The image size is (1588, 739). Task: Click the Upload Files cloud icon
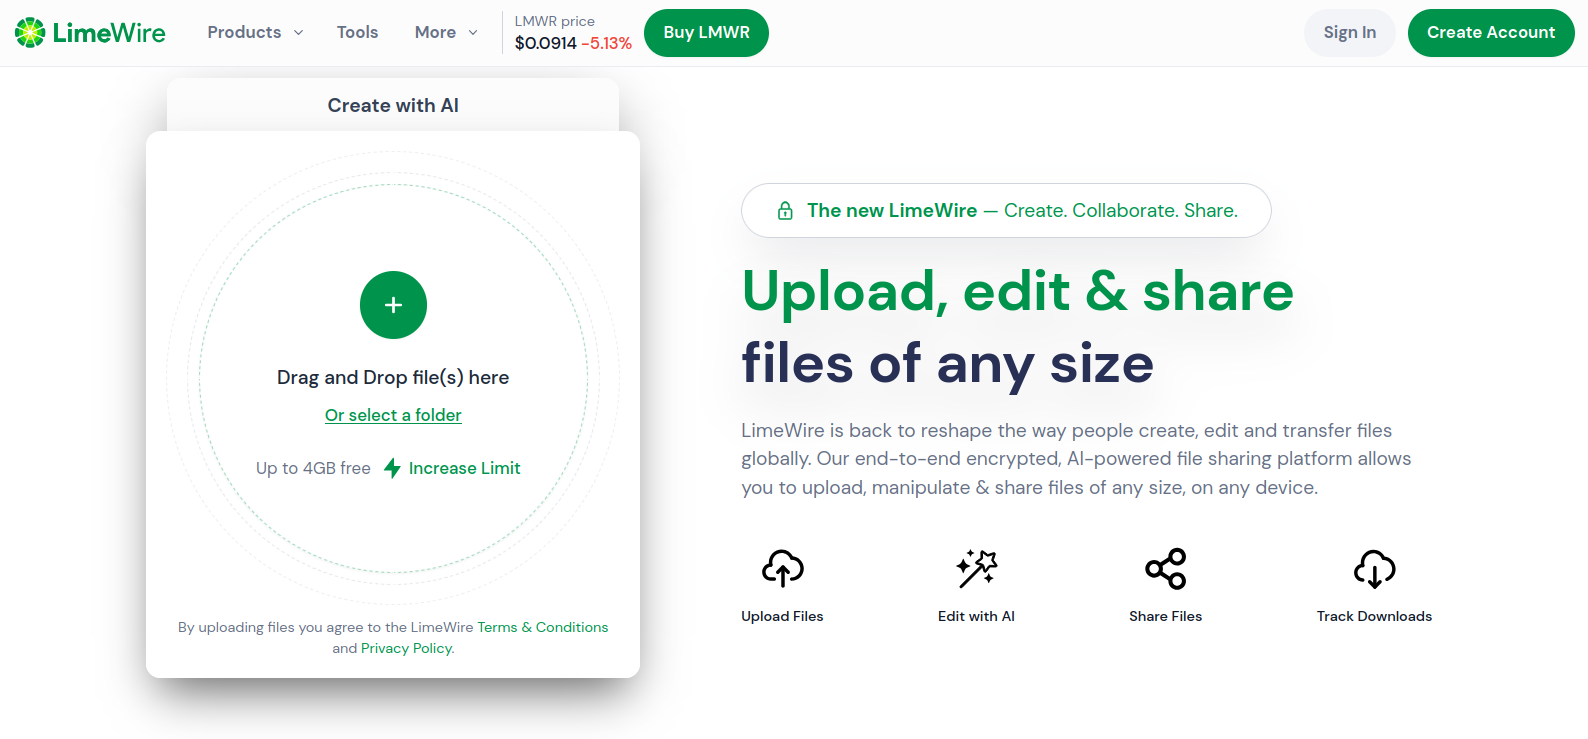click(783, 568)
